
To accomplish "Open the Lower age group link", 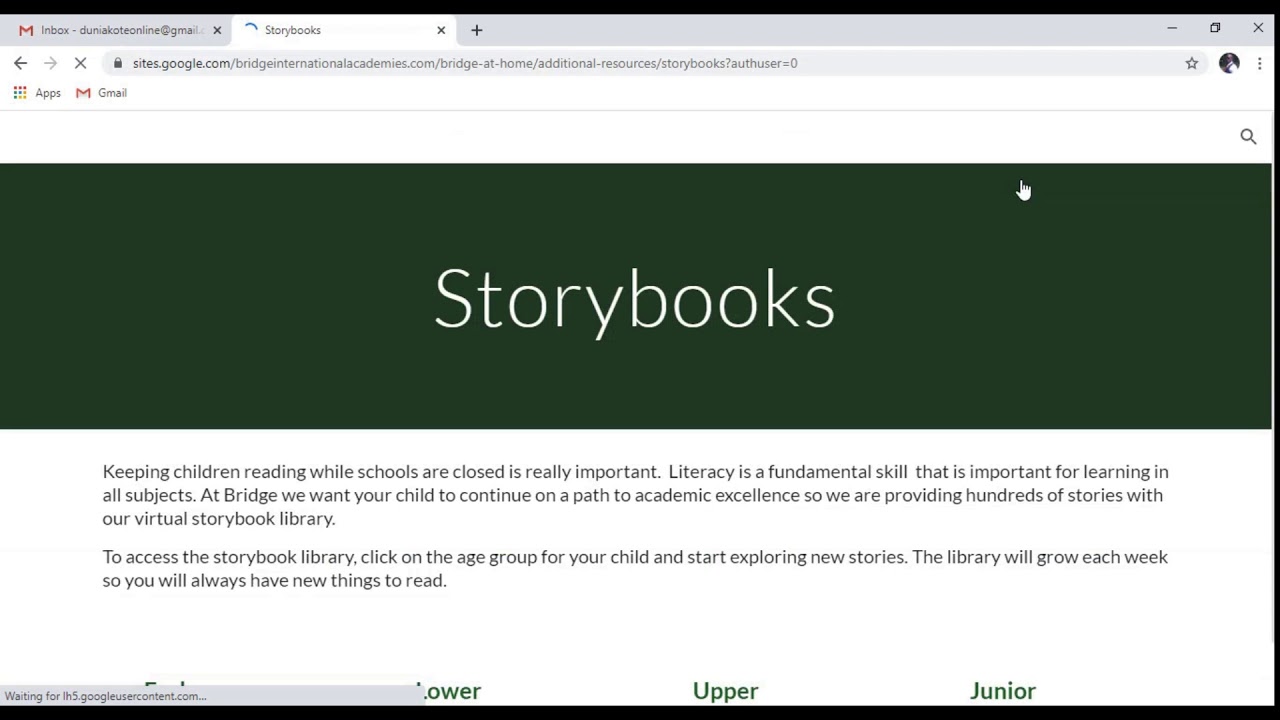I will [449, 691].
